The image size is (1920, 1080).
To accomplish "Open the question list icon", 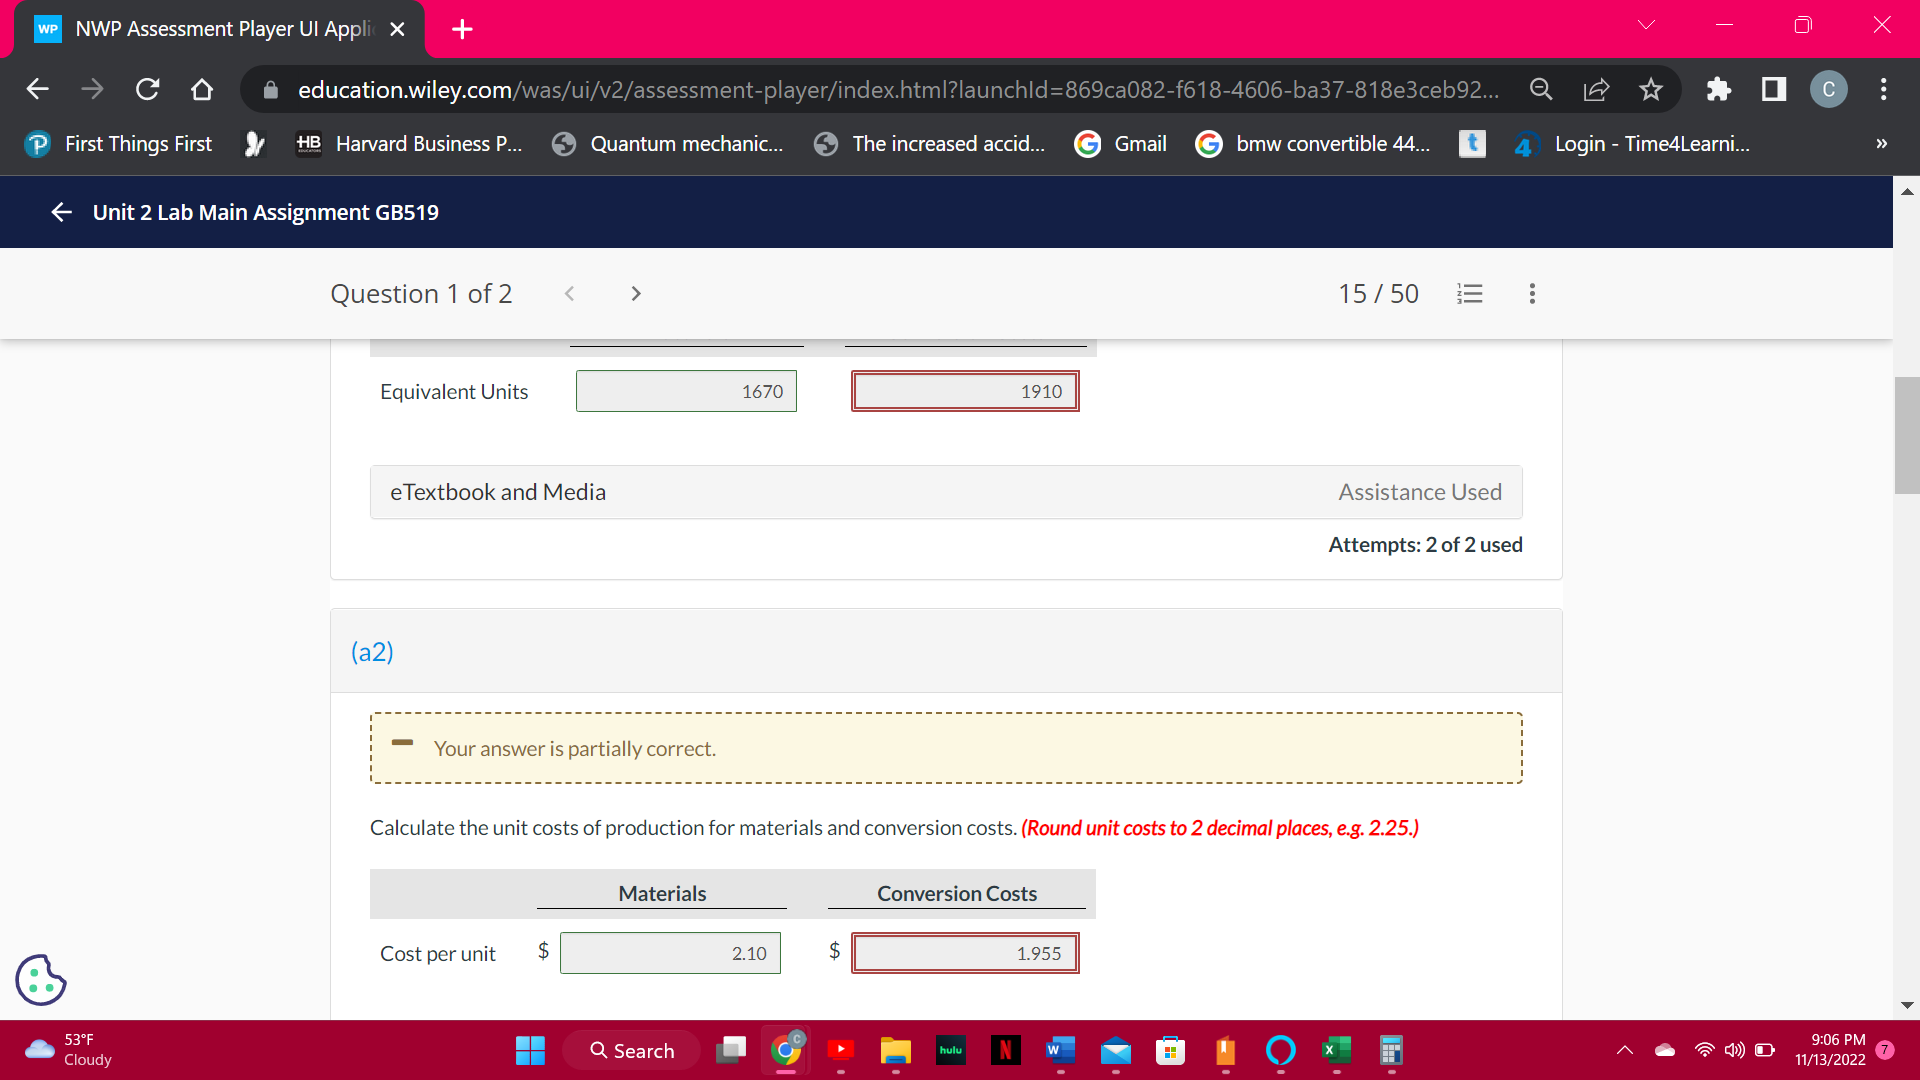I will (1469, 293).
